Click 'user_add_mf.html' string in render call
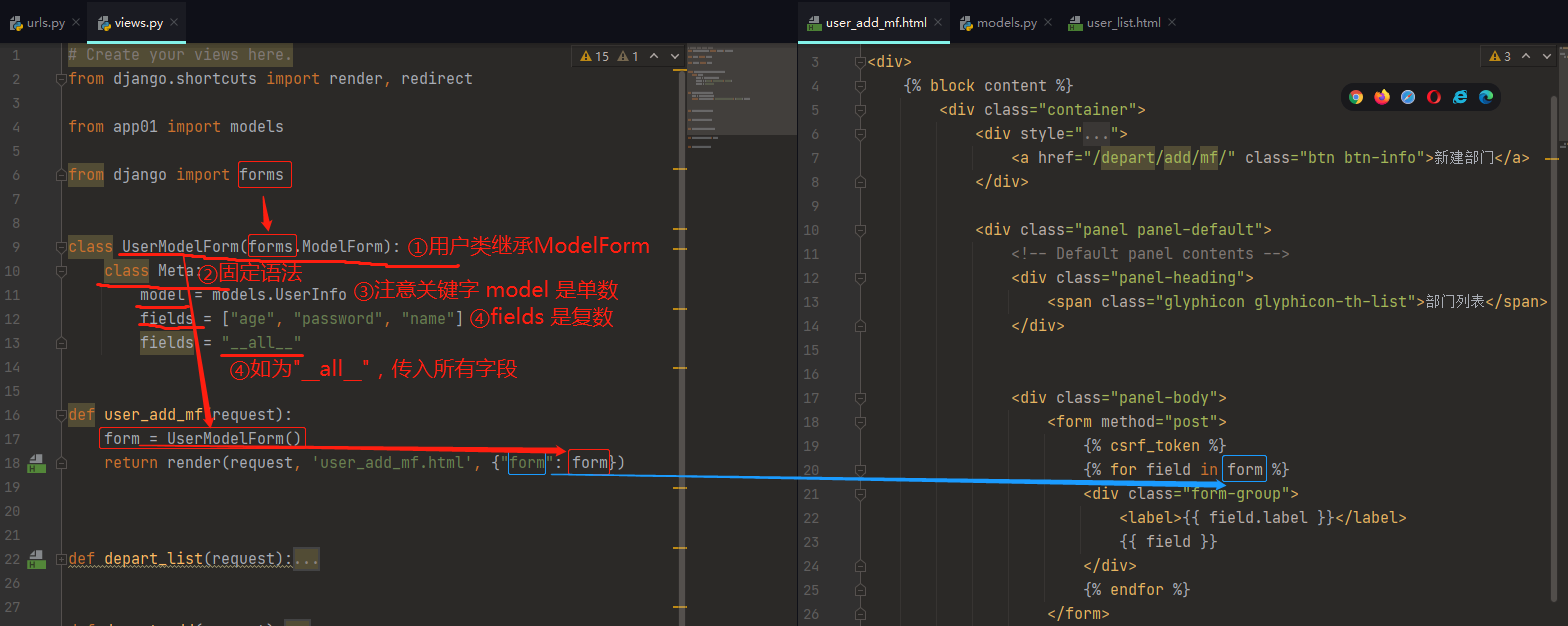The height and width of the screenshot is (626, 1568). click(x=392, y=462)
